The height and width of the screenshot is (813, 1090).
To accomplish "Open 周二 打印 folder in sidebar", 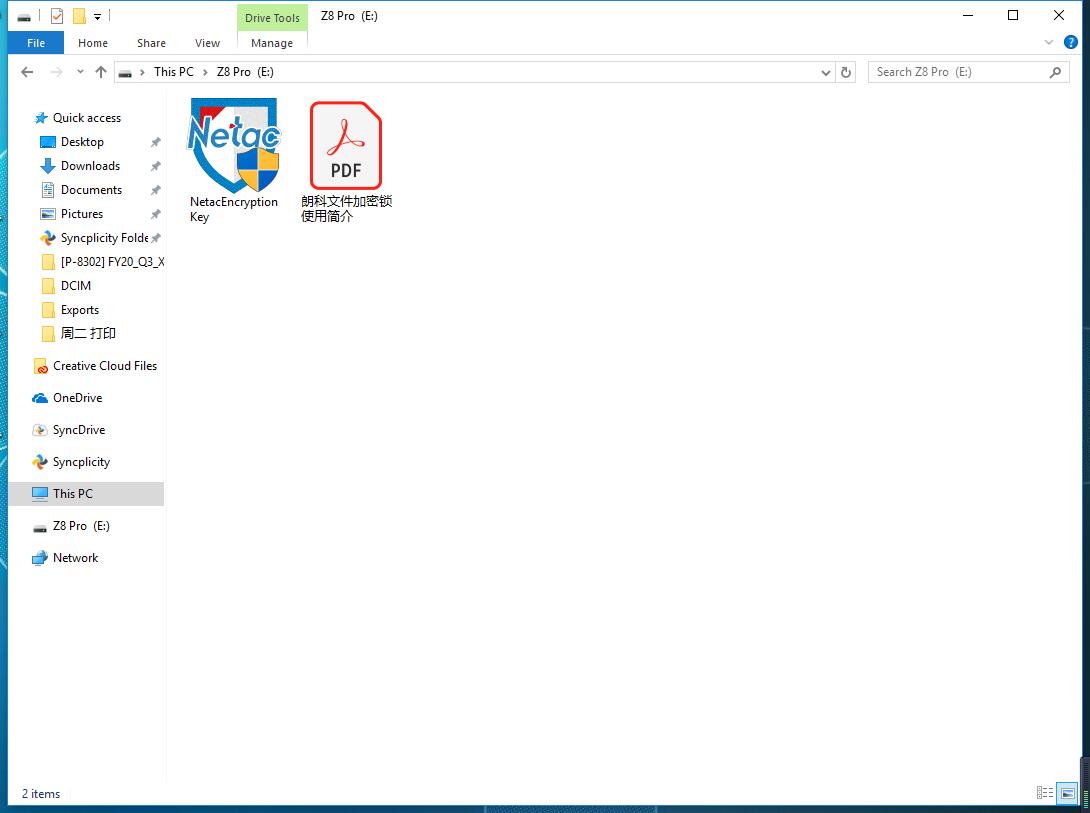I will (88, 334).
